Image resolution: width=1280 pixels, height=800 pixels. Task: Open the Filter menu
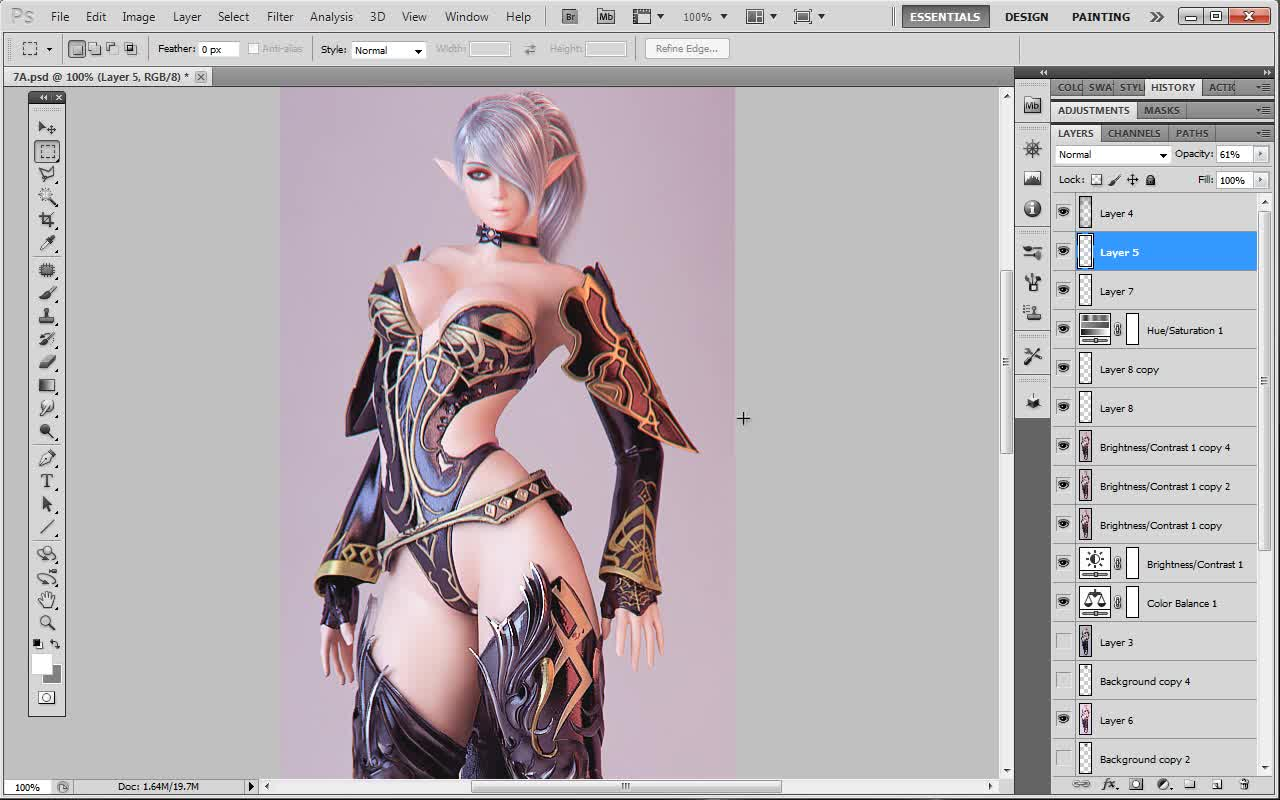click(x=280, y=17)
